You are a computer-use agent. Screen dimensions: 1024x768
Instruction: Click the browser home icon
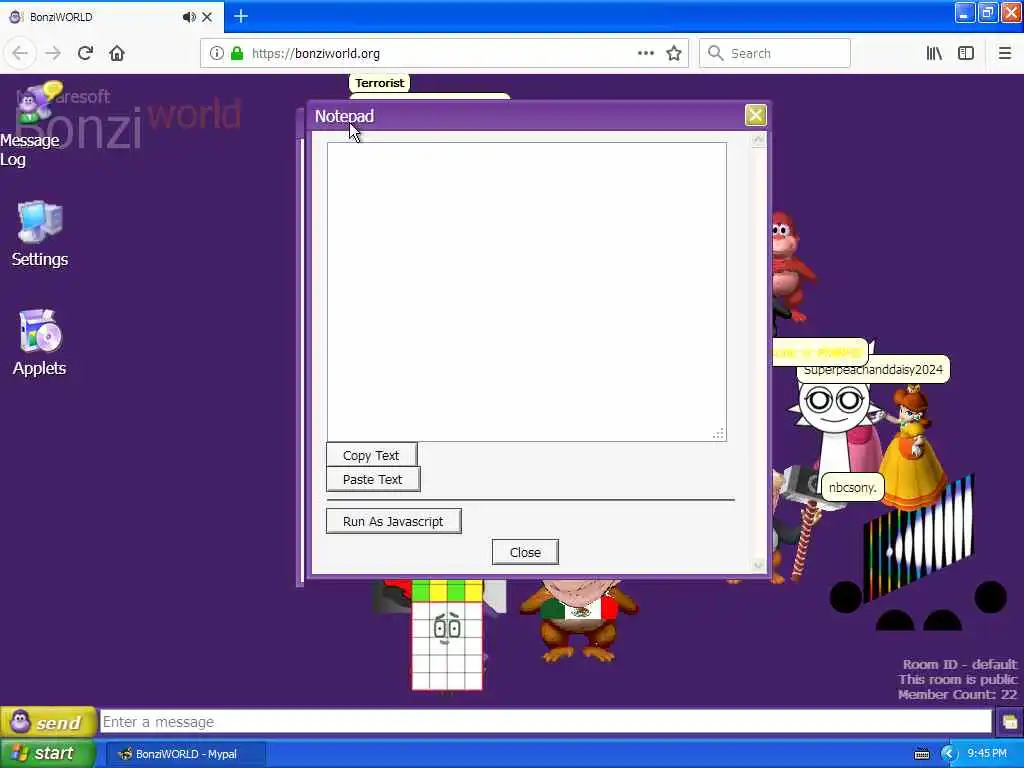pos(117,53)
